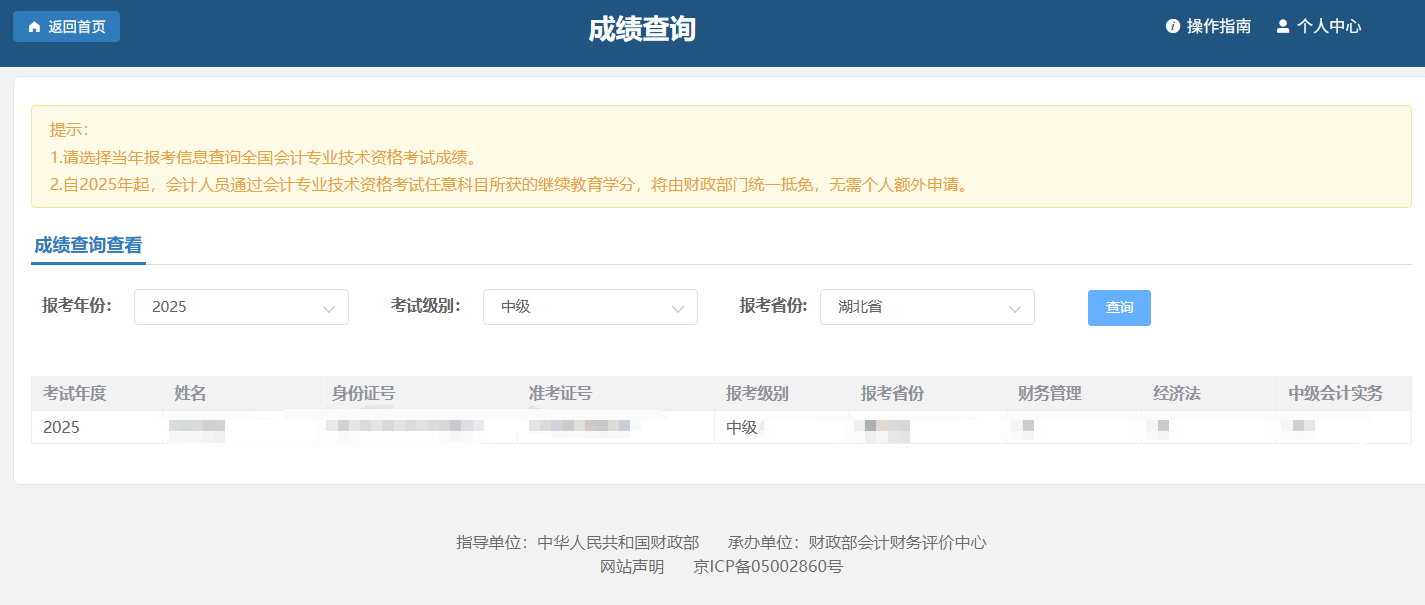Image resolution: width=1425 pixels, height=605 pixels.
Task: Open the 报考年份 year dropdown showing 2025
Action: click(x=240, y=307)
